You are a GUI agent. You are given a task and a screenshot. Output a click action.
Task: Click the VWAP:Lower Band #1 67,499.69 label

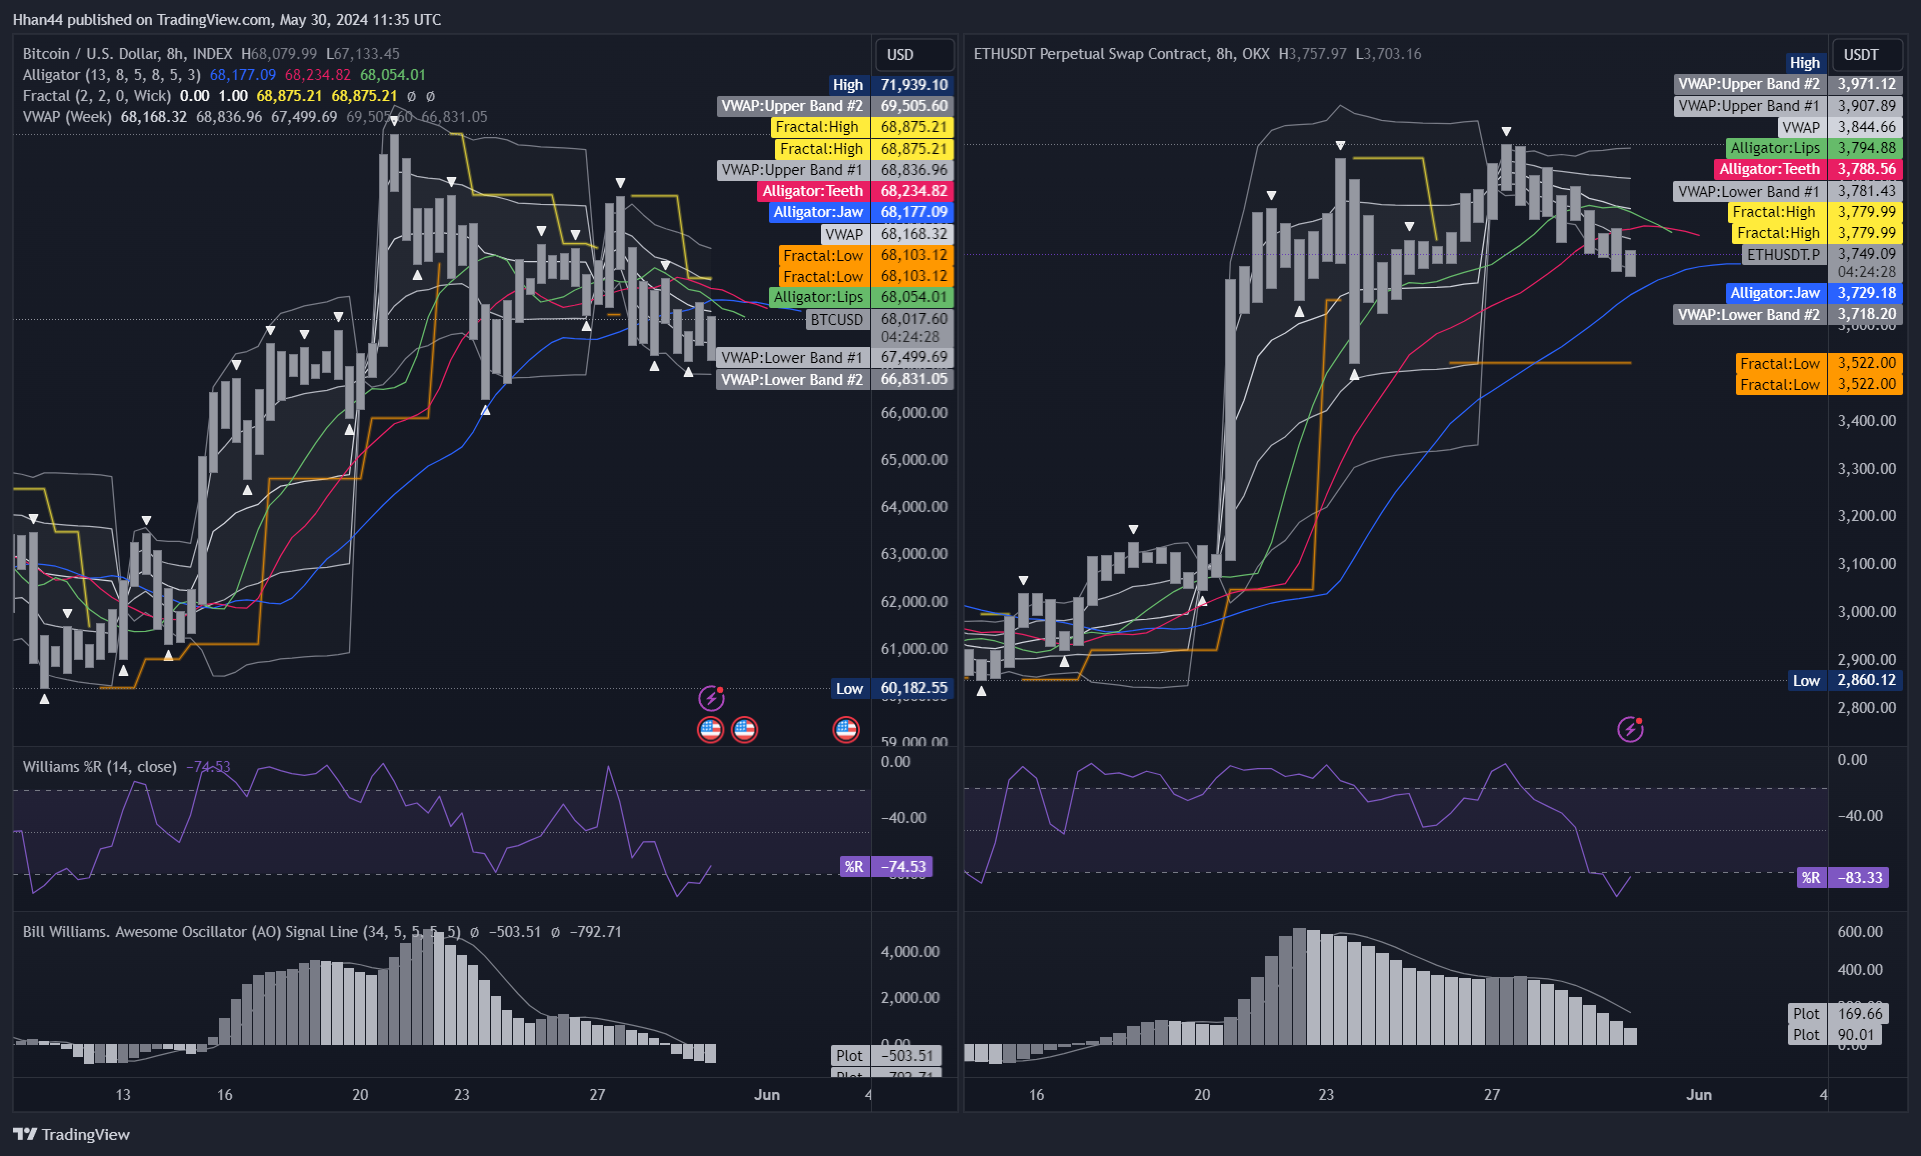pos(835,358)
